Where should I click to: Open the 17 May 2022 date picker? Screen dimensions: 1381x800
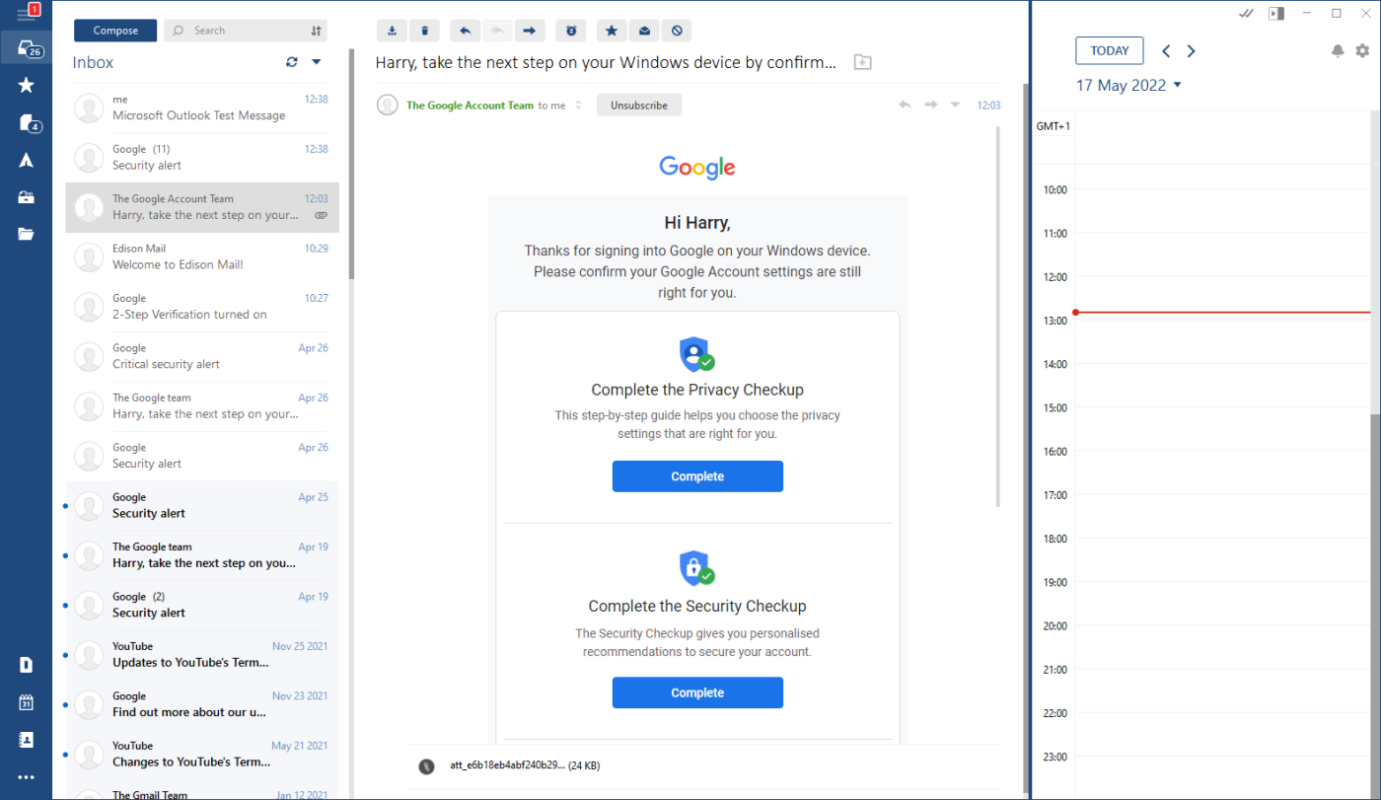[x=1128, y=85]
